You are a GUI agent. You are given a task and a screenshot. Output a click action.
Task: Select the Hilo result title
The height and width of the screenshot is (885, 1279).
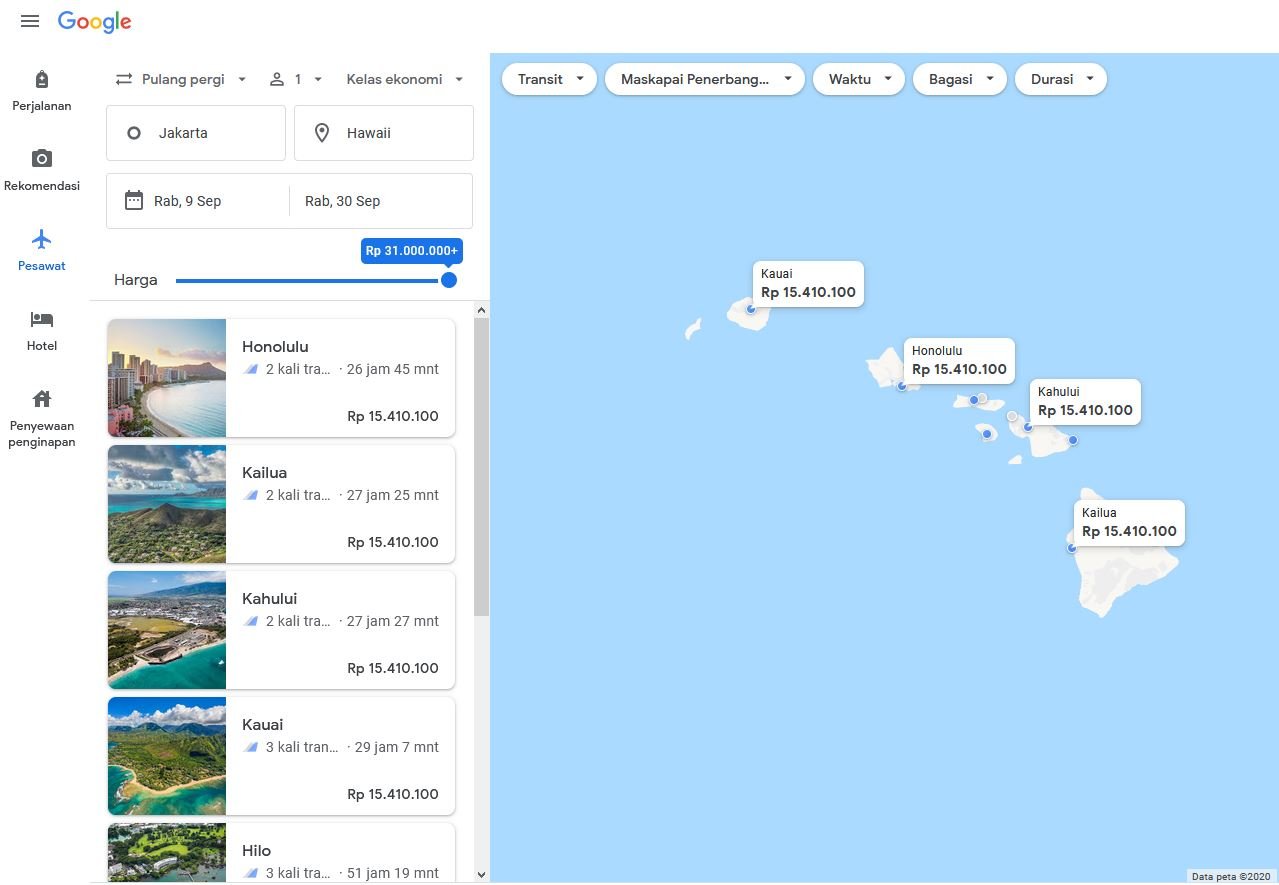coord(256,851)
